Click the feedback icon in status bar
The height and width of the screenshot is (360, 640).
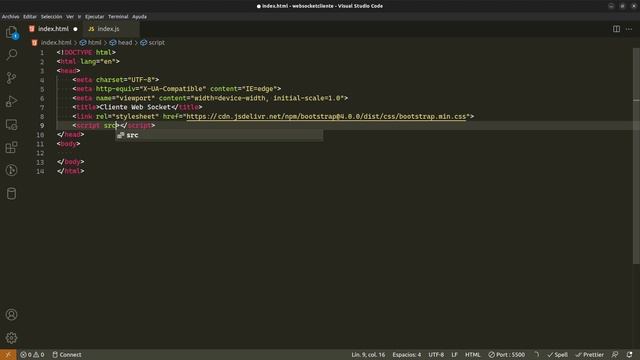[615, 355]
